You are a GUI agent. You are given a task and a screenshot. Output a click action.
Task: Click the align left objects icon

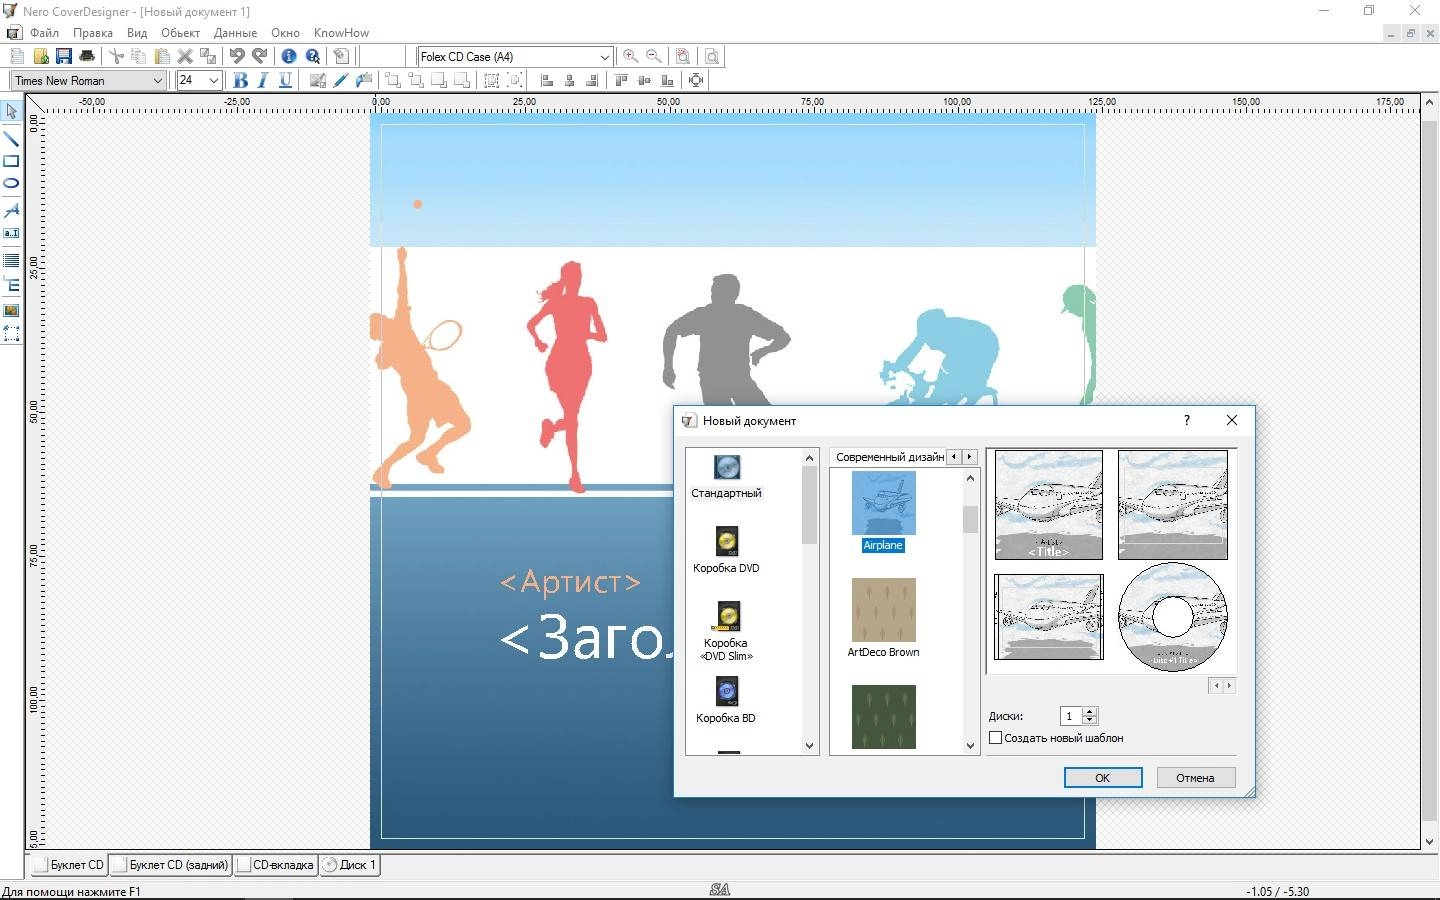click(546, 80)
